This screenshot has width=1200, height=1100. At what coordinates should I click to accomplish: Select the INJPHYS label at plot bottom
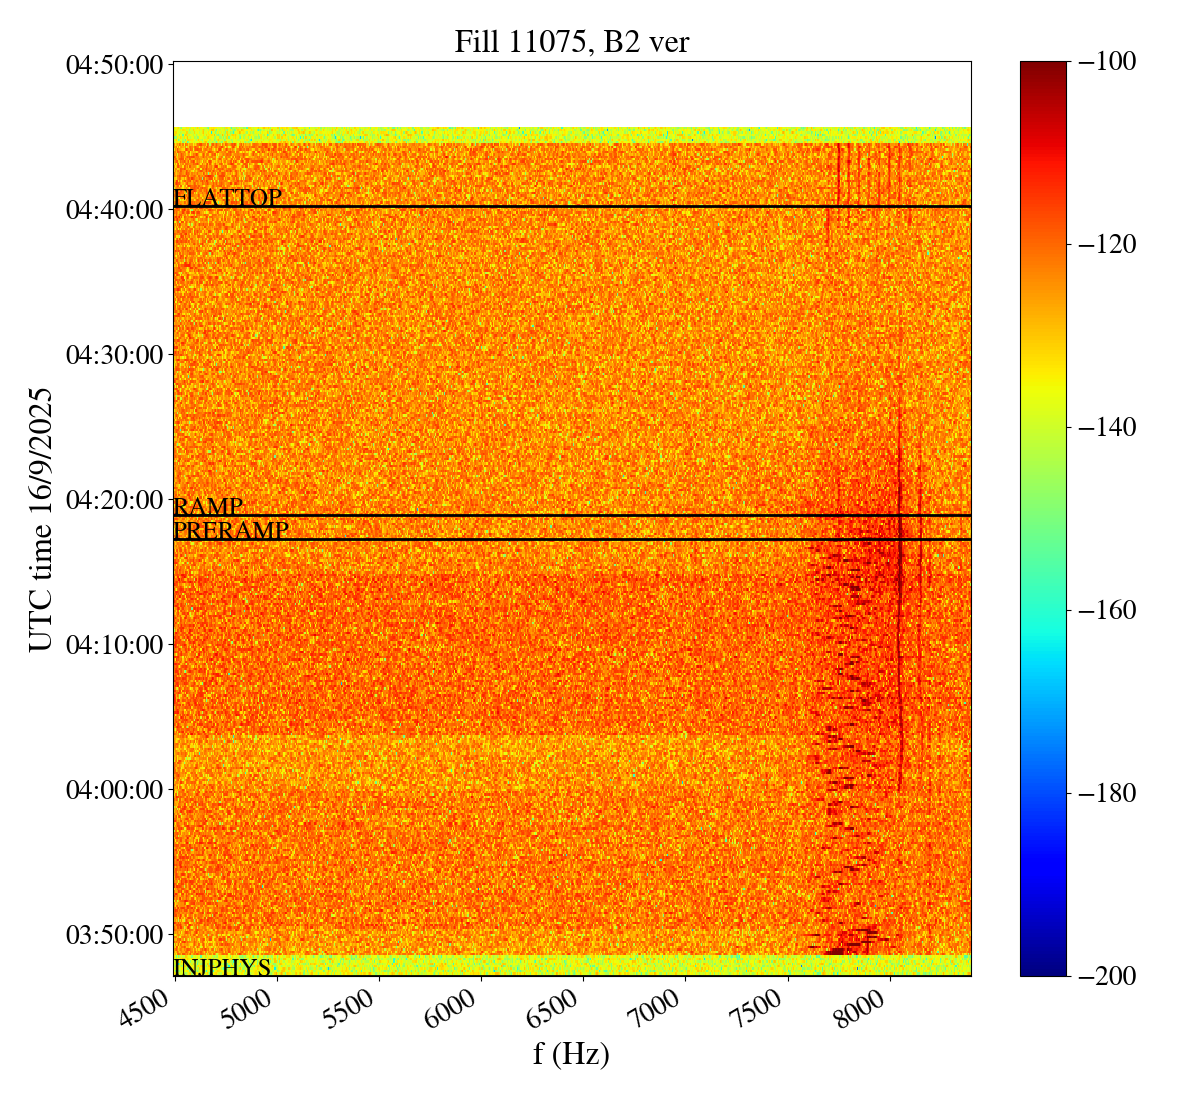(222, 967)
